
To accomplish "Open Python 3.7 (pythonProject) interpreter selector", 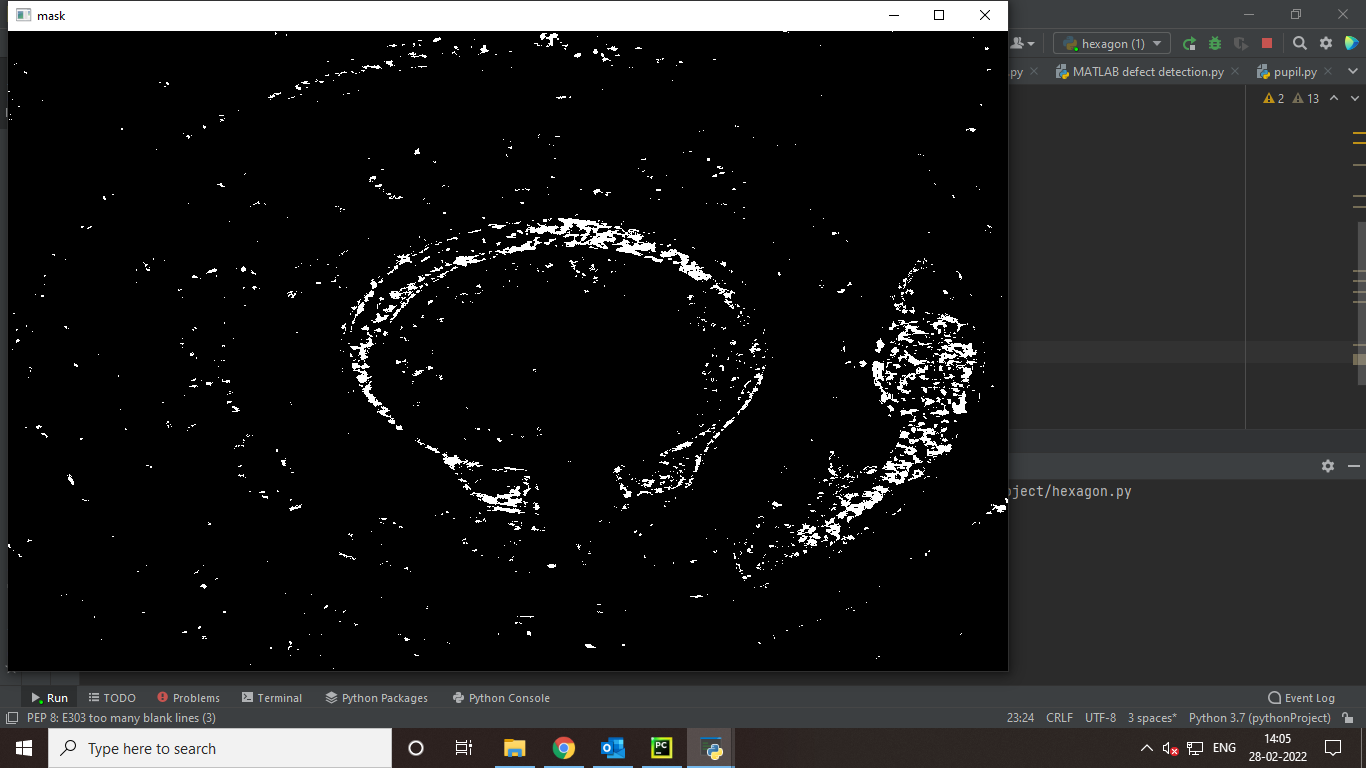I will [1260, 718].
